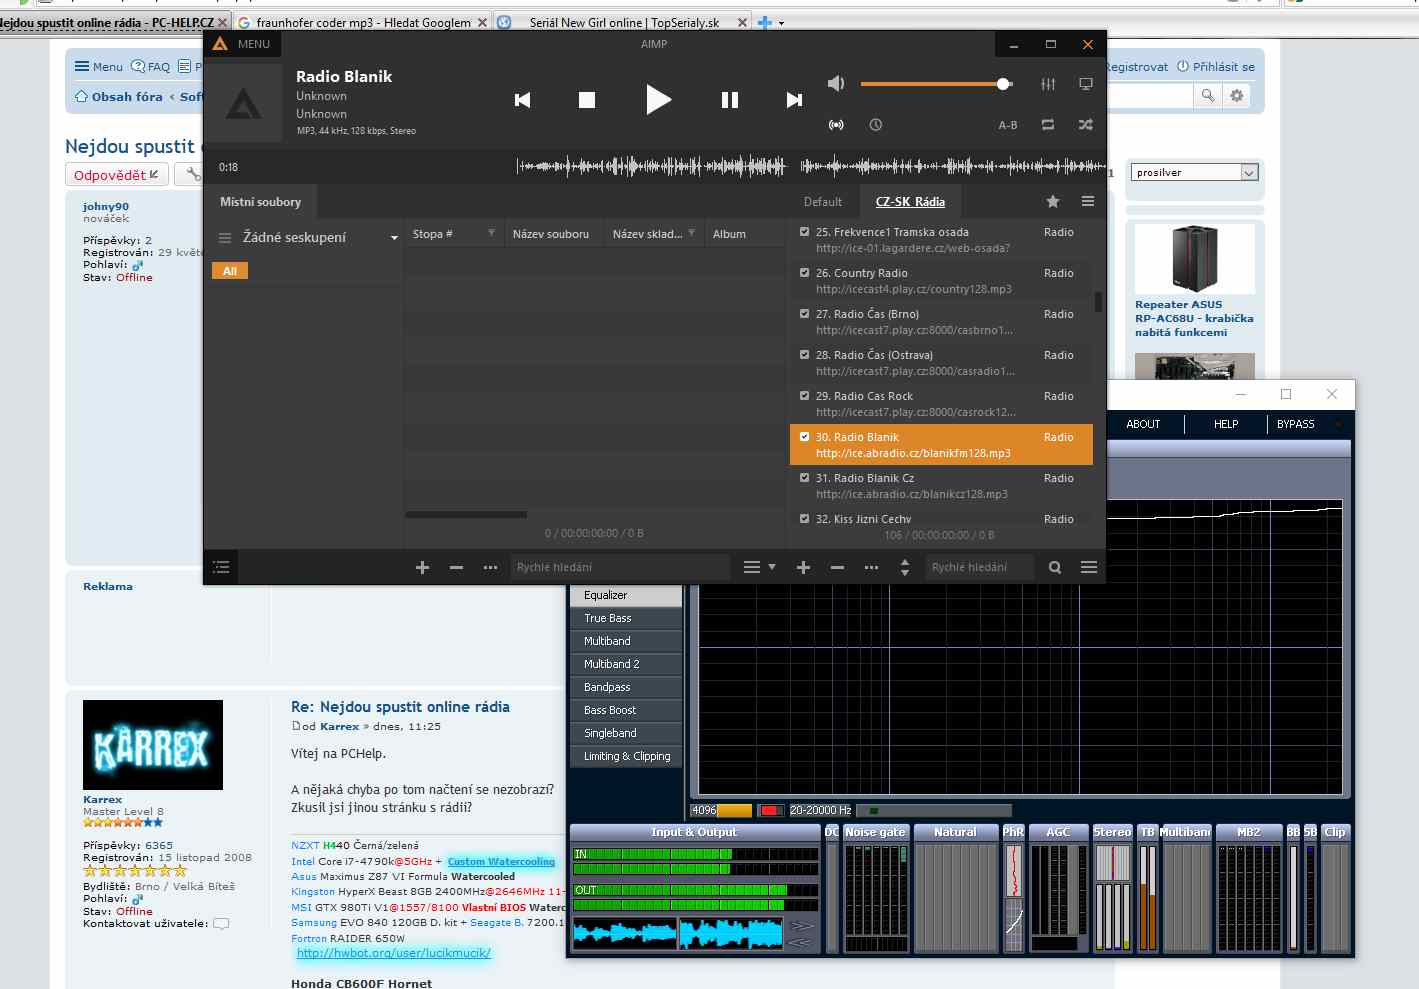Select the All group filter
The height and width of the screenshot is (989, 1419).
(230, 271)
